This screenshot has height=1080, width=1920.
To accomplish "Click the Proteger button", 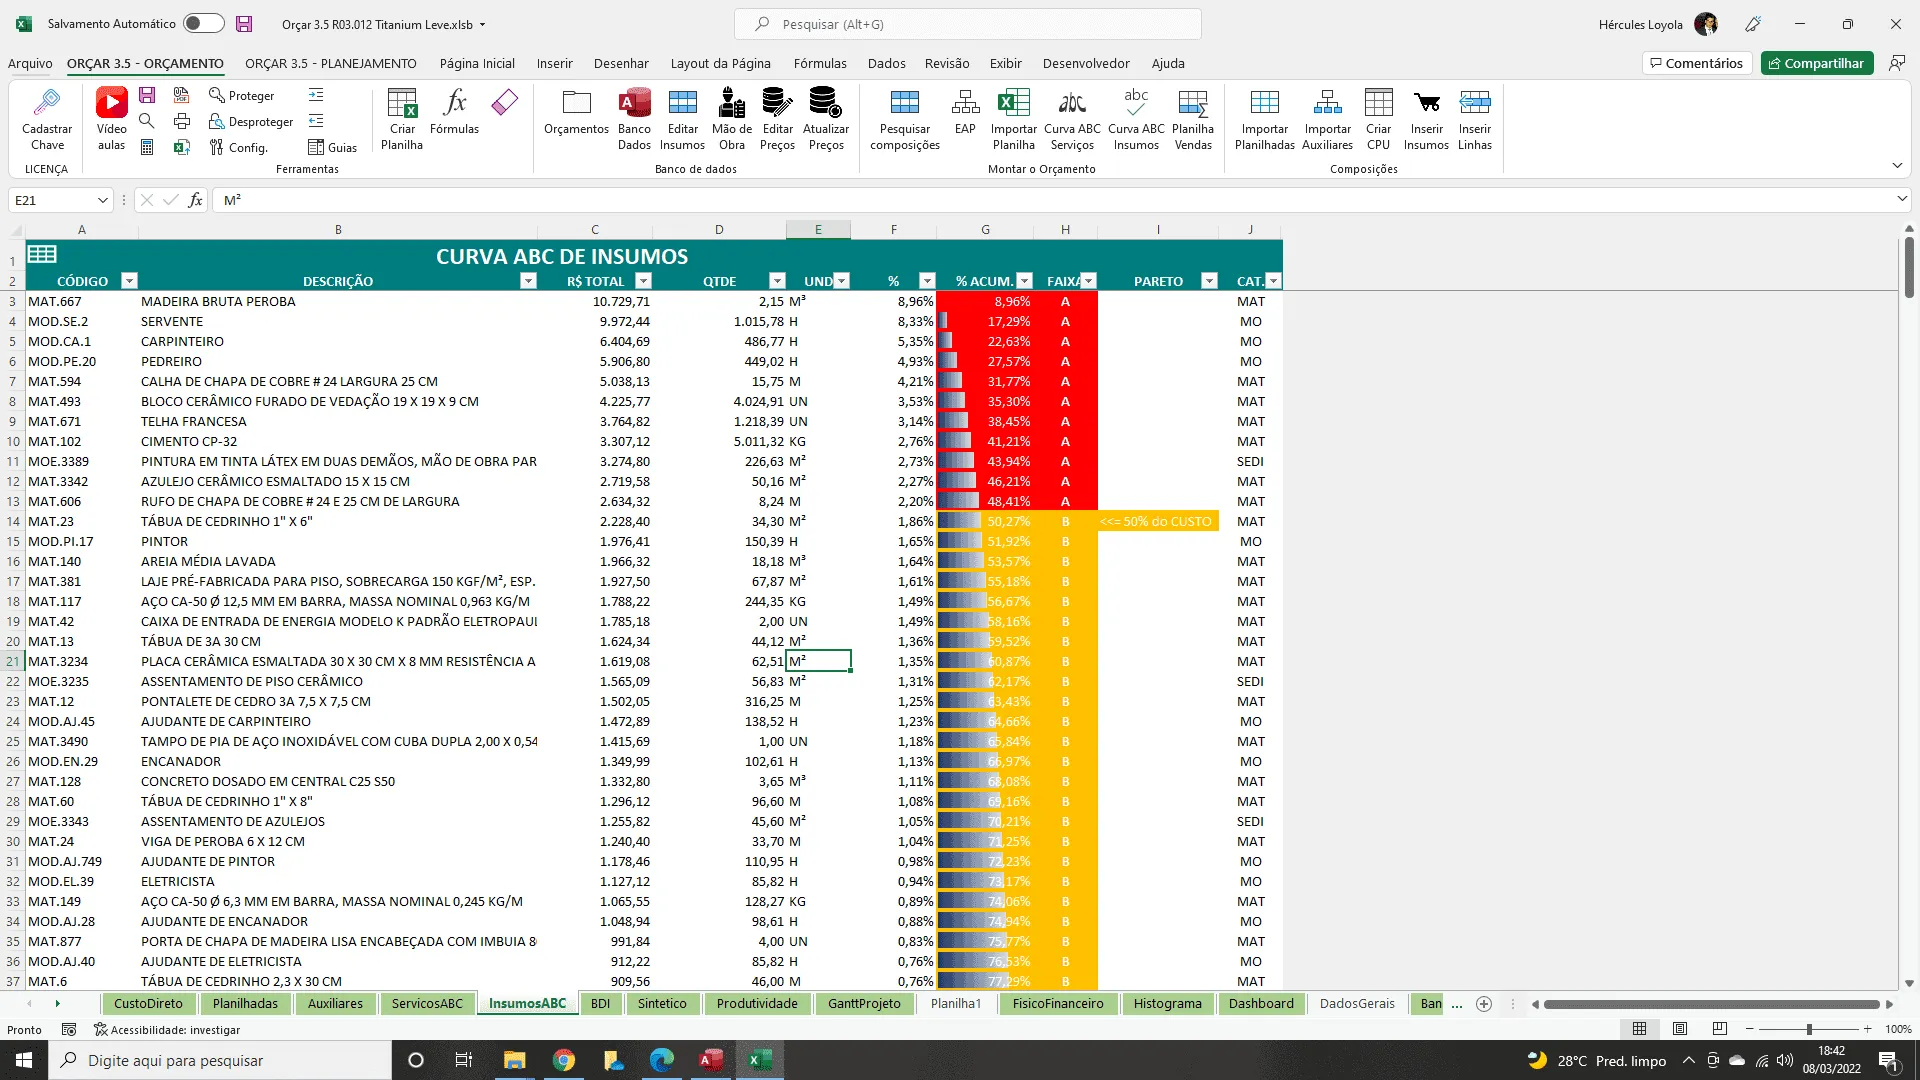I will pyautogui.click(x=241, y=95).
